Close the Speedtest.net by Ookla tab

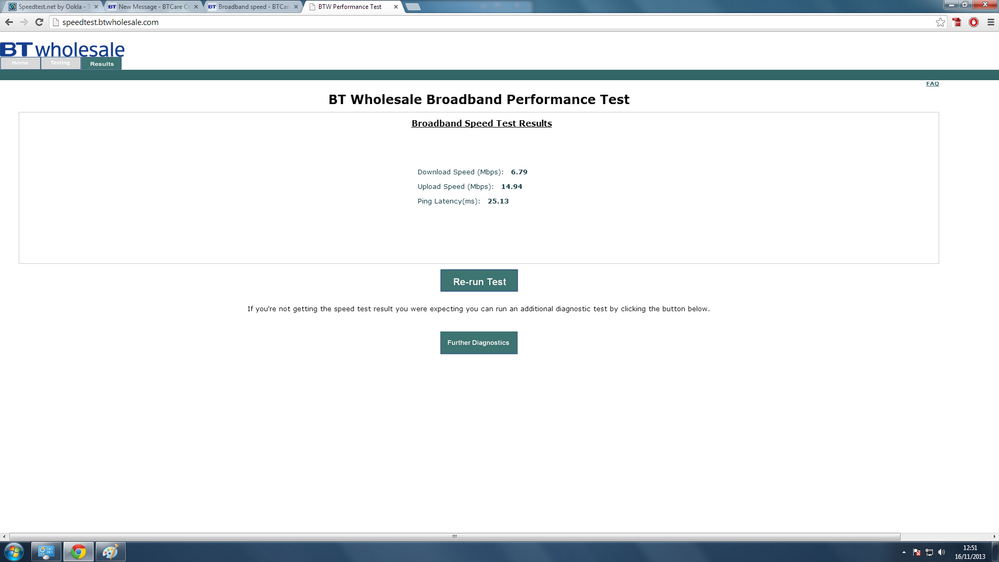tap(96, 6)
